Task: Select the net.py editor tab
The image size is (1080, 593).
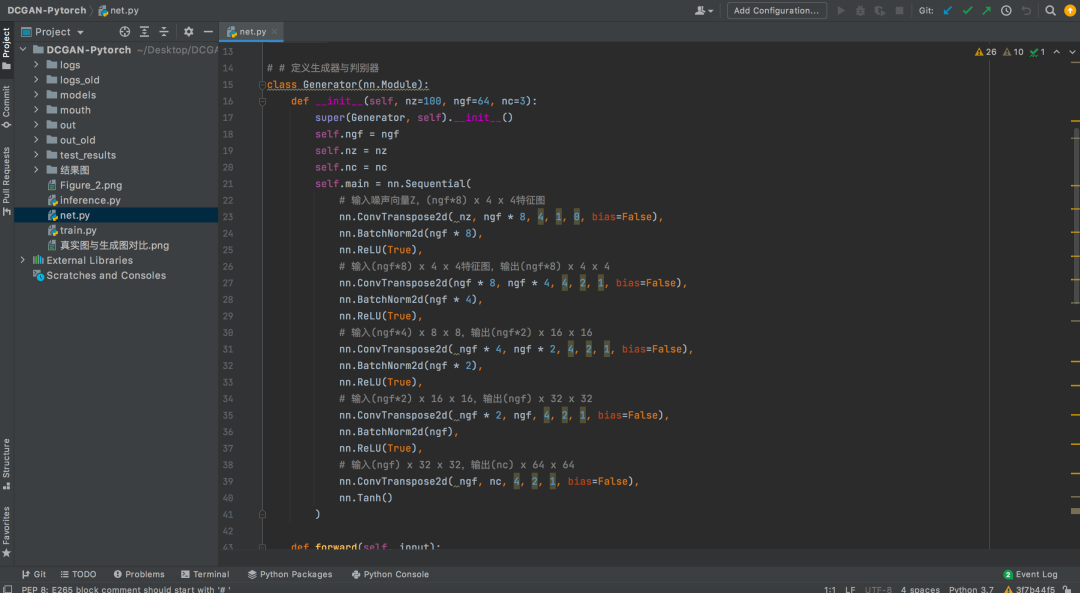Action: coord(252,32)
